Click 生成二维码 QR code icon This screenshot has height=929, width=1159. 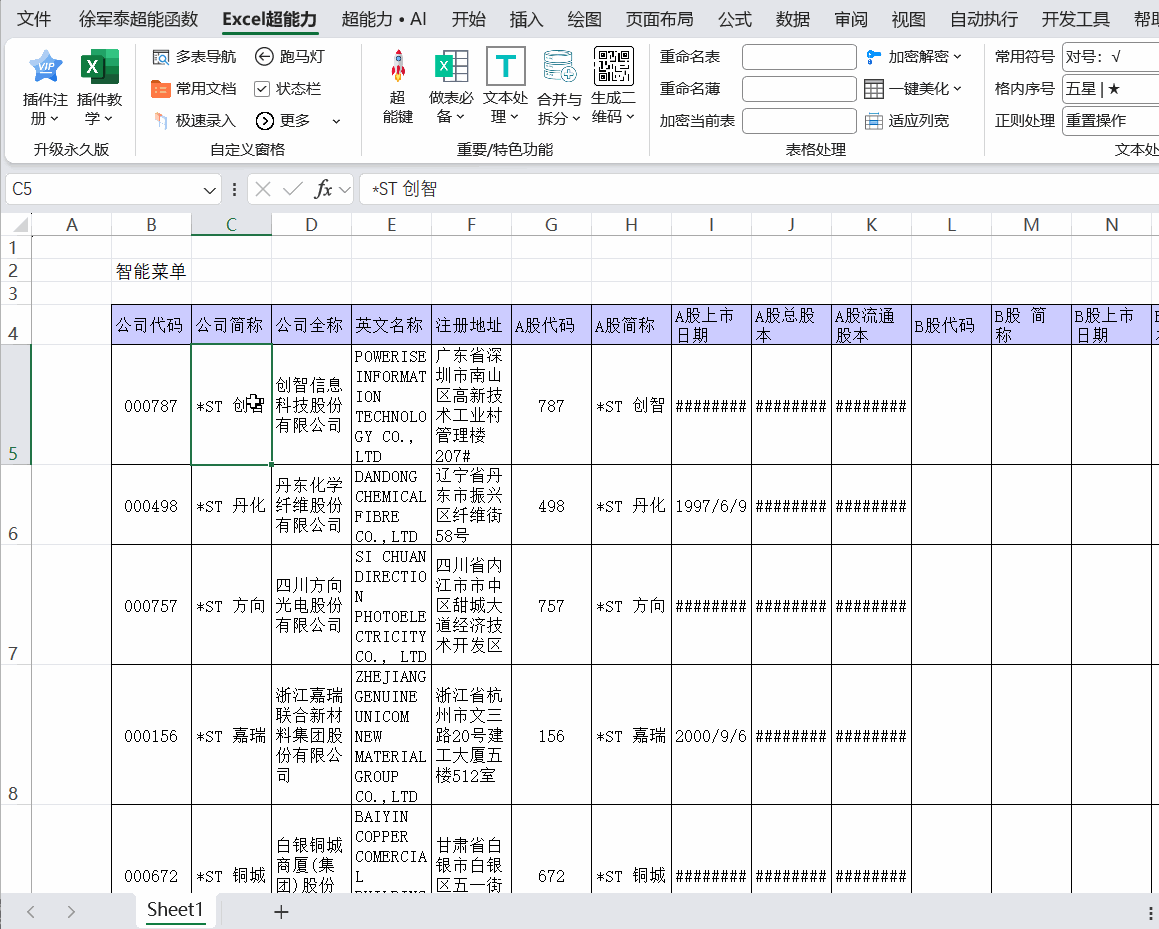click(614, 66)
